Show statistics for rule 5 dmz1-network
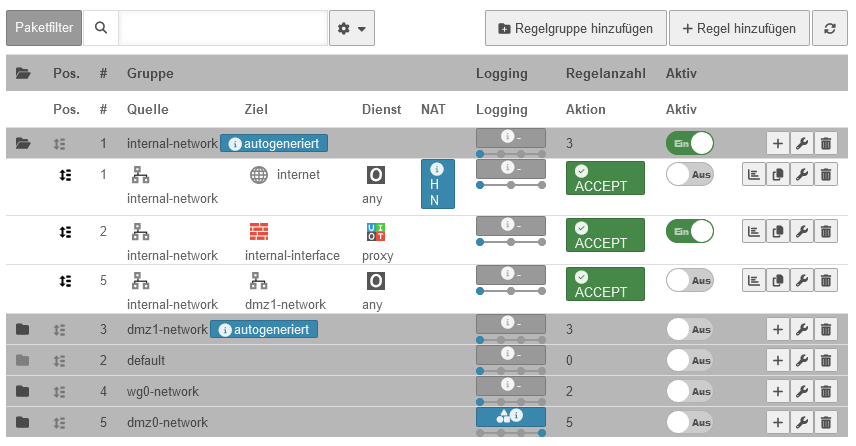The height and width of the screenshot is (446, 856). 754,281
